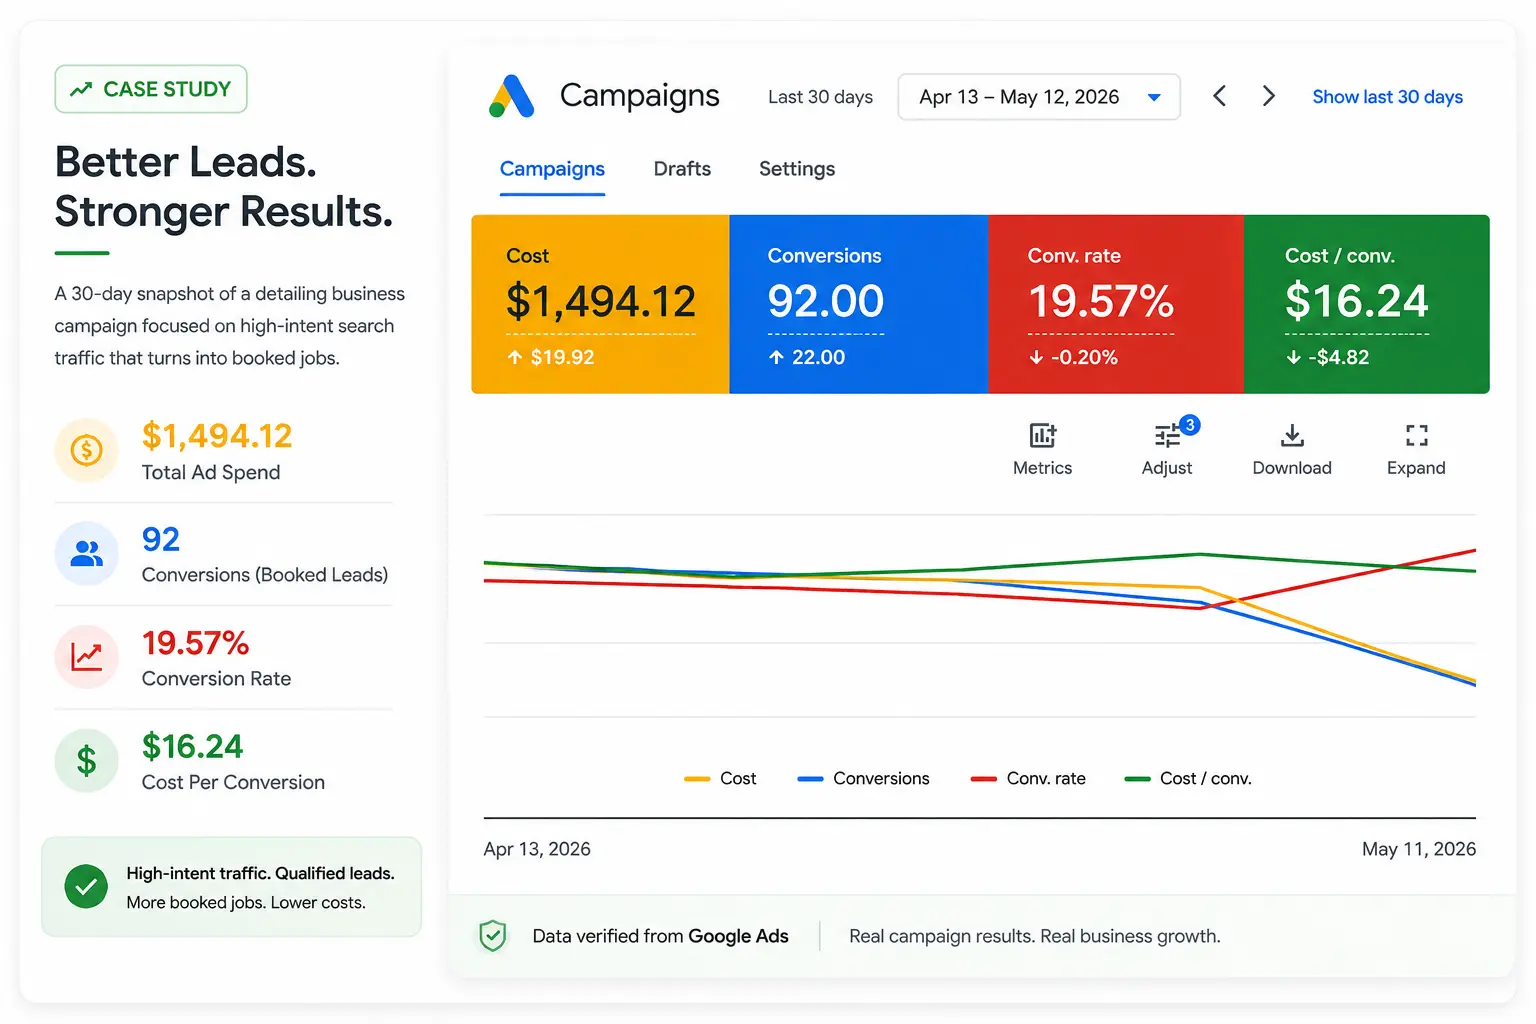
Task: Click the up arrow next to 22.00
Action: pyautogui.click(x=776, y=357)
